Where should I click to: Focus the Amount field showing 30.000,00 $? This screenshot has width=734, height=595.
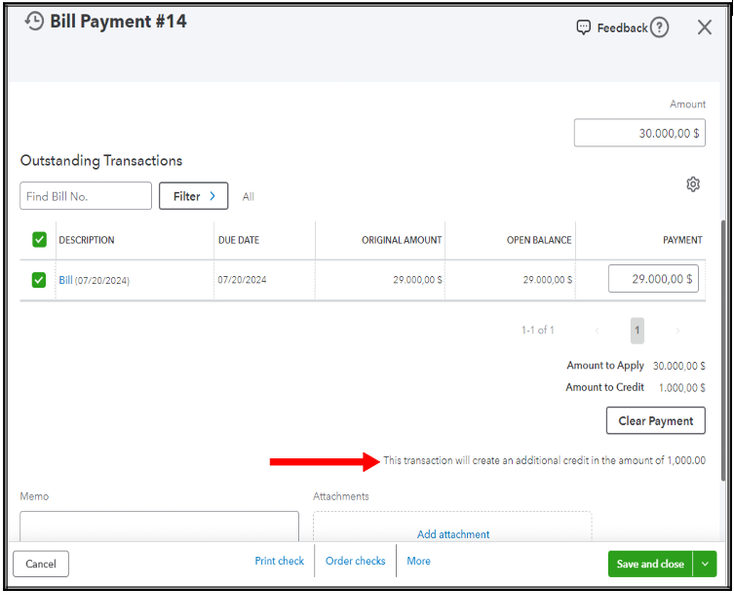pos(639,133)
